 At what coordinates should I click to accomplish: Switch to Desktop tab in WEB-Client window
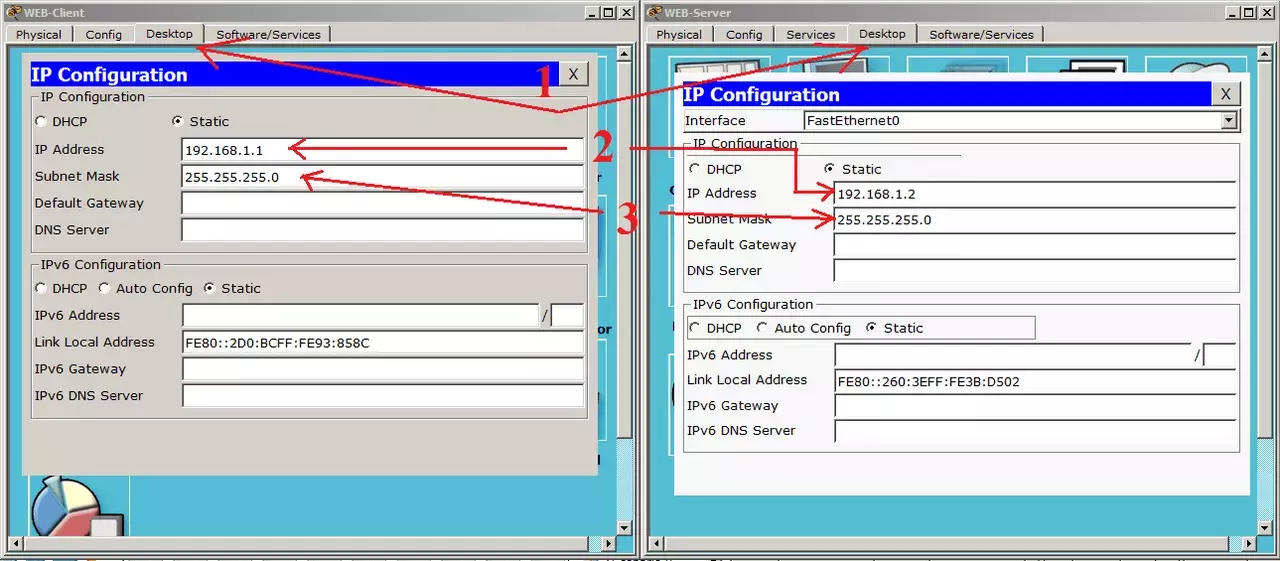point(169,33)
